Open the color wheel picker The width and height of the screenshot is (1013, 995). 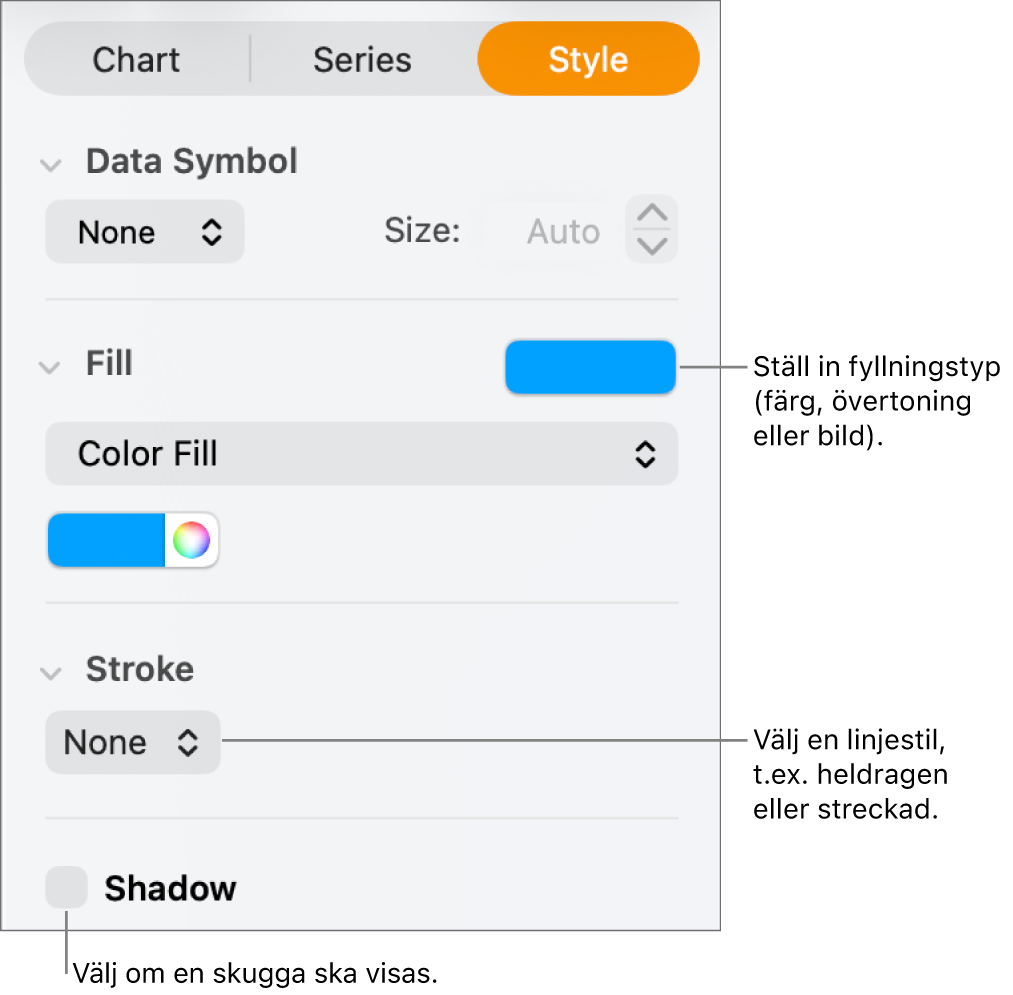(191, 541)
